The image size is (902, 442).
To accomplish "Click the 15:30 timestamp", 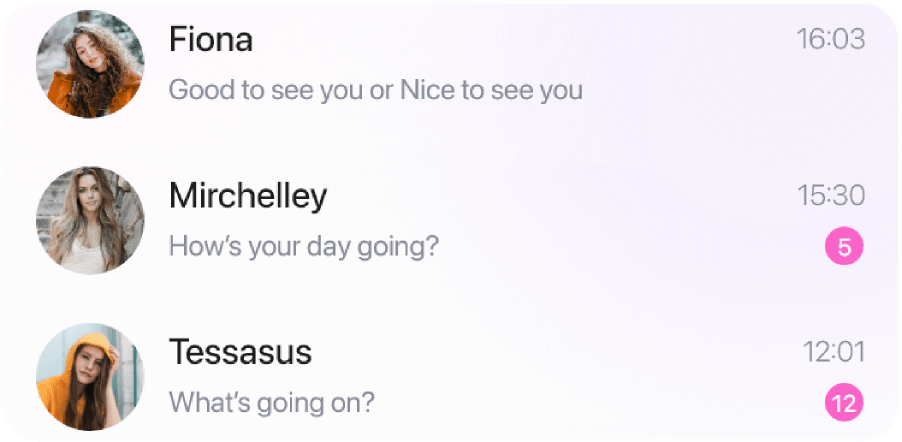I will (x=830, y=195).
